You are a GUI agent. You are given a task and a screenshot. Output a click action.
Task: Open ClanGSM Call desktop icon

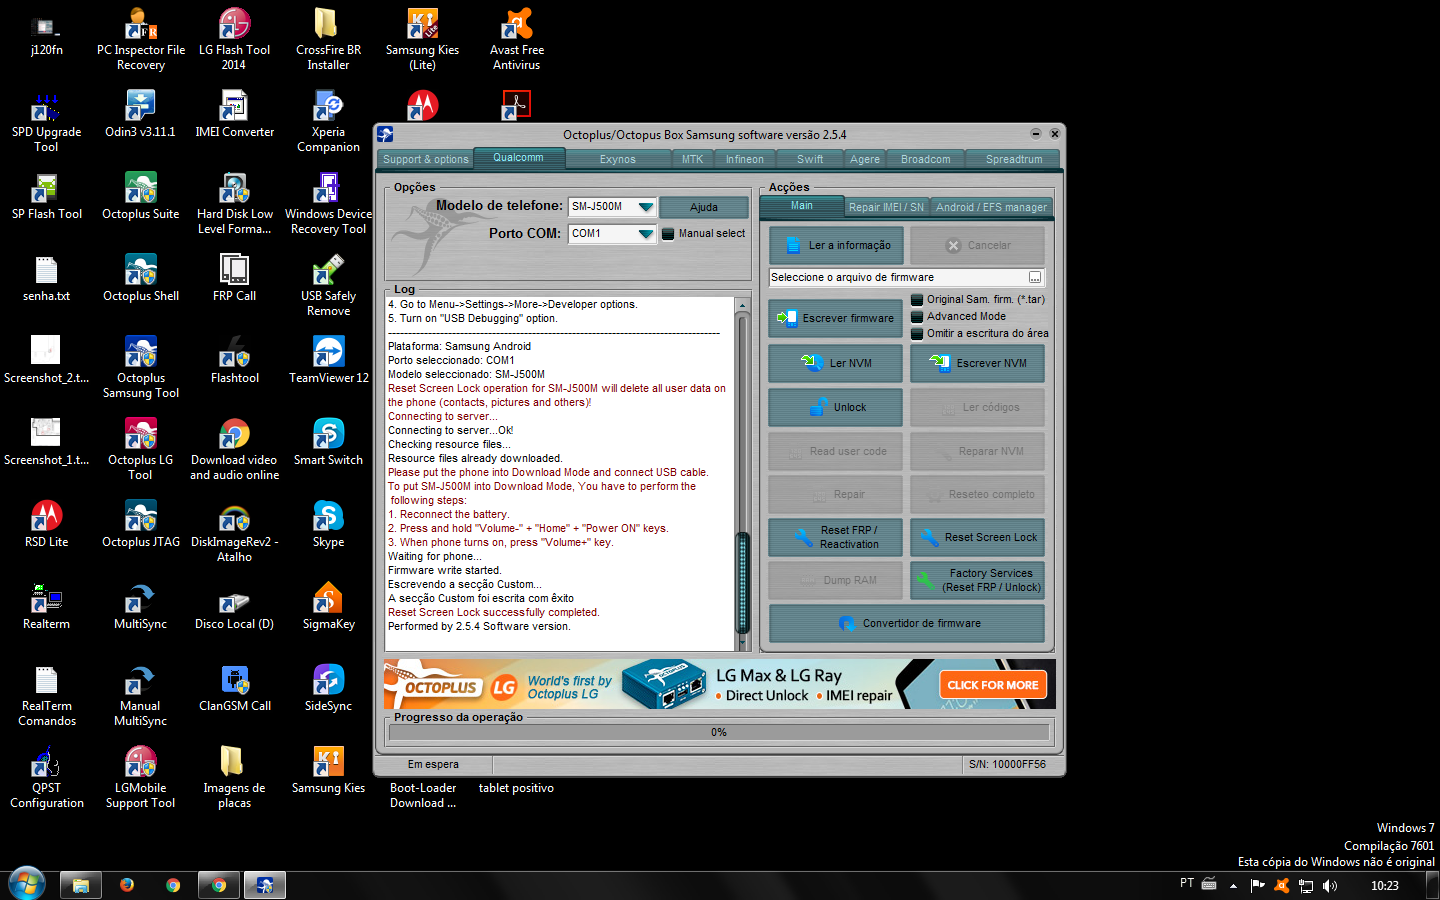pyautogui.click(x=234, y=688)
